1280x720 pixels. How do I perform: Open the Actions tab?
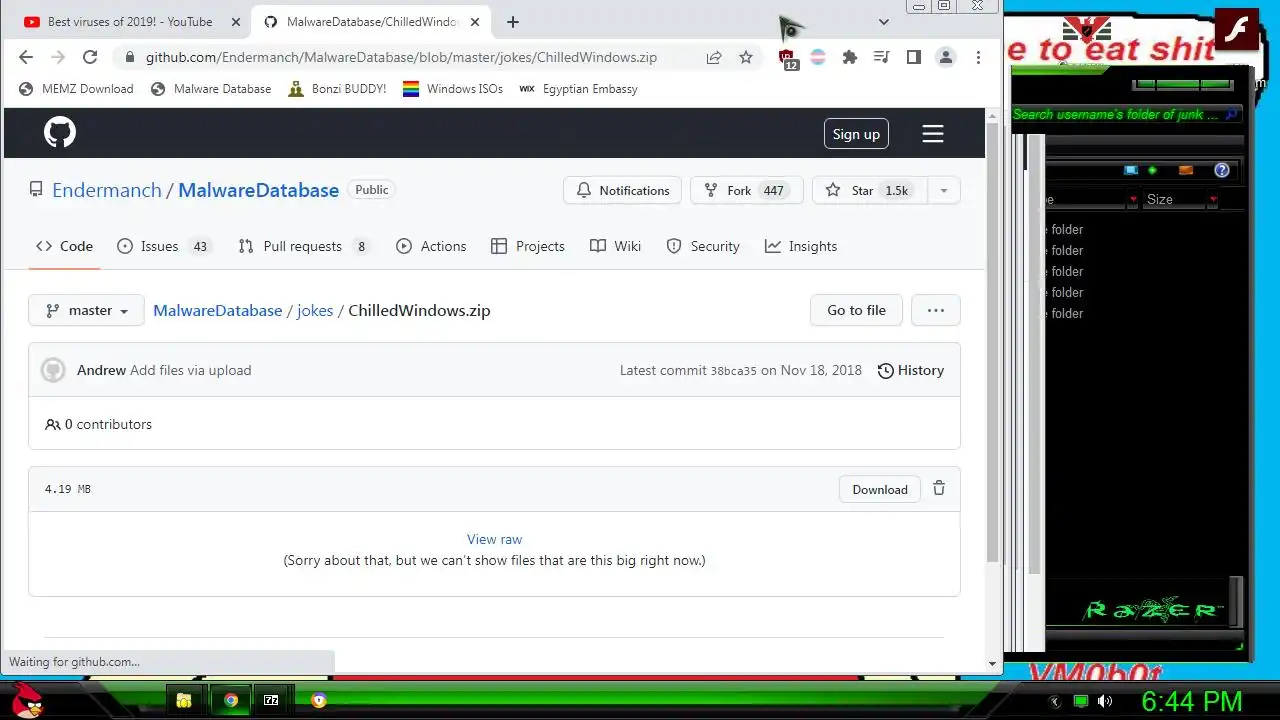(431, 246)
